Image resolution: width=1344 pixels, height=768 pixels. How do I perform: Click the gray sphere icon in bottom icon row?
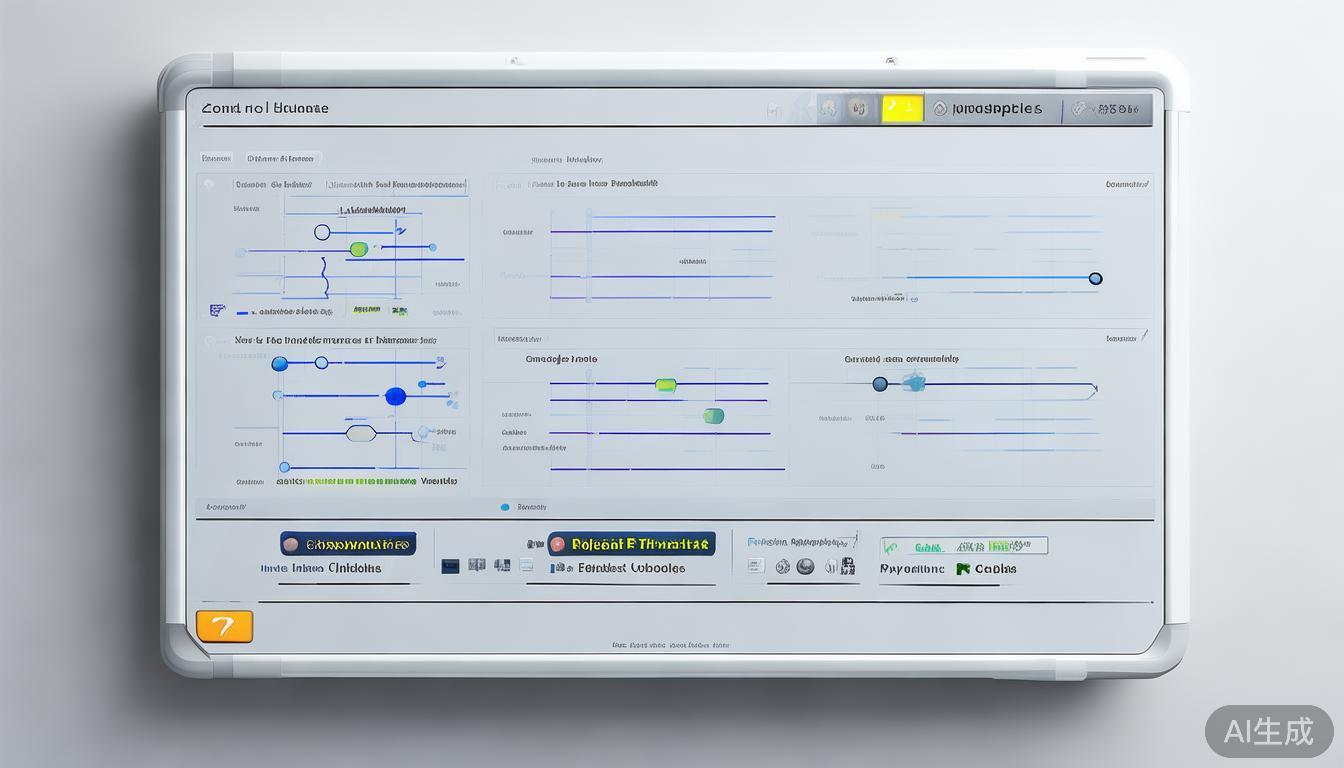click(805, 567)
